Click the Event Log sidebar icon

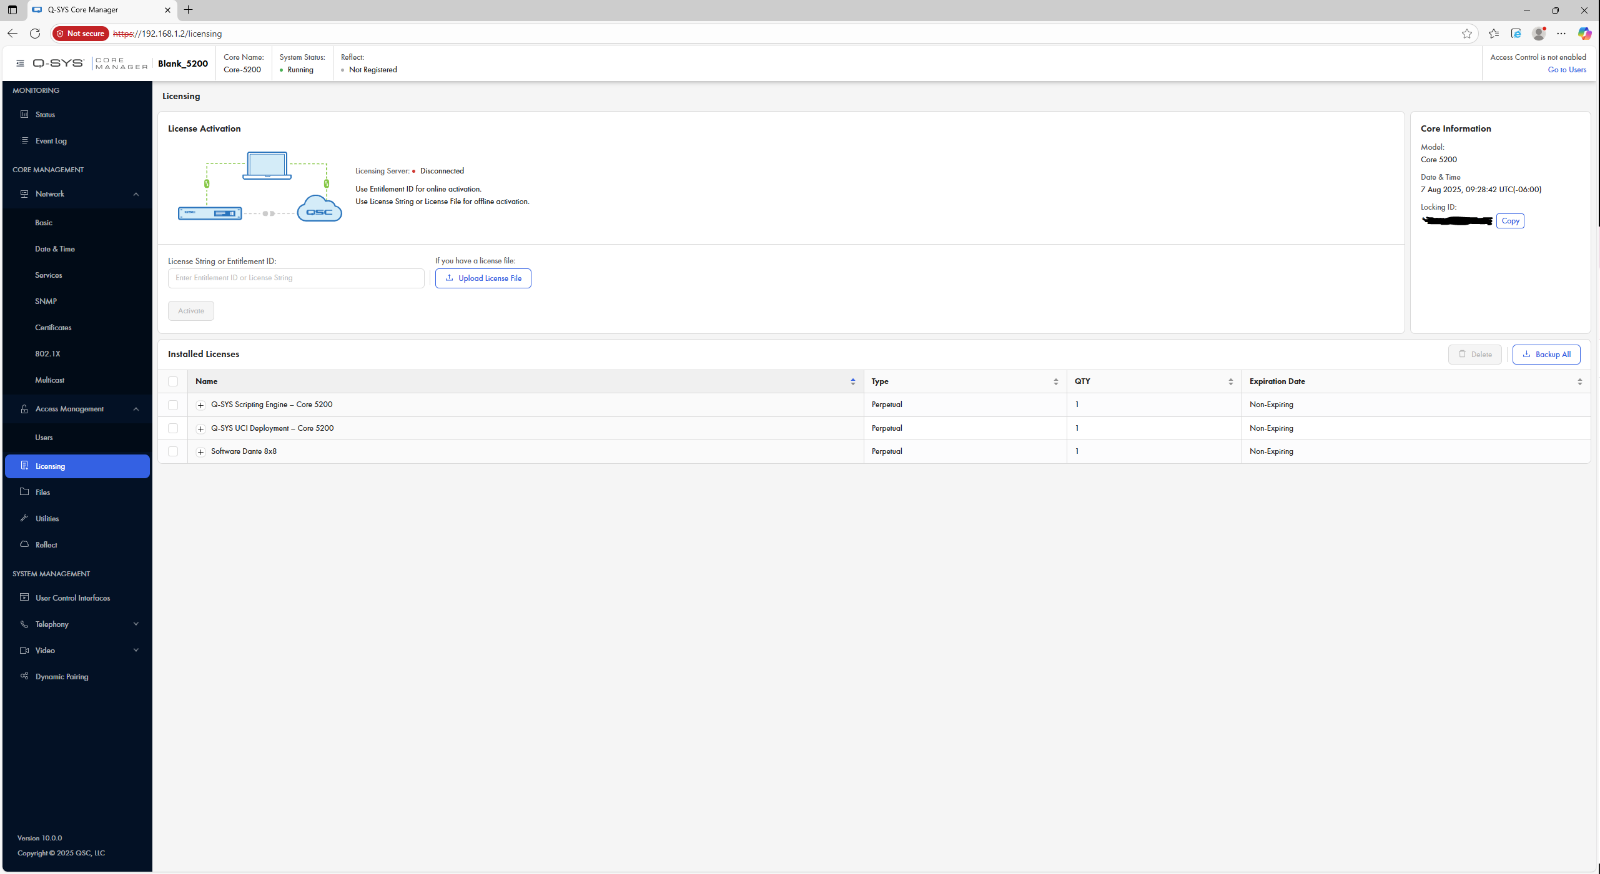click(25, 141)
